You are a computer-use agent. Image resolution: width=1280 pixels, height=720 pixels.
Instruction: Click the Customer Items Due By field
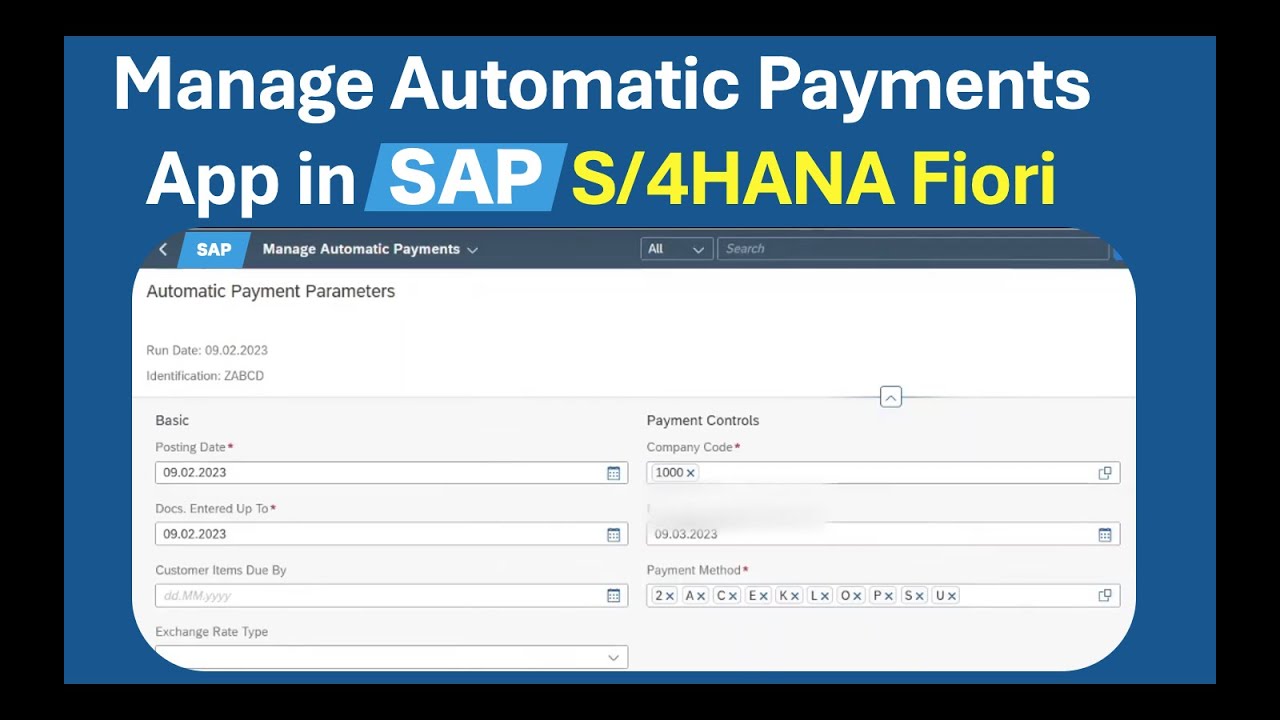point(391,596)
